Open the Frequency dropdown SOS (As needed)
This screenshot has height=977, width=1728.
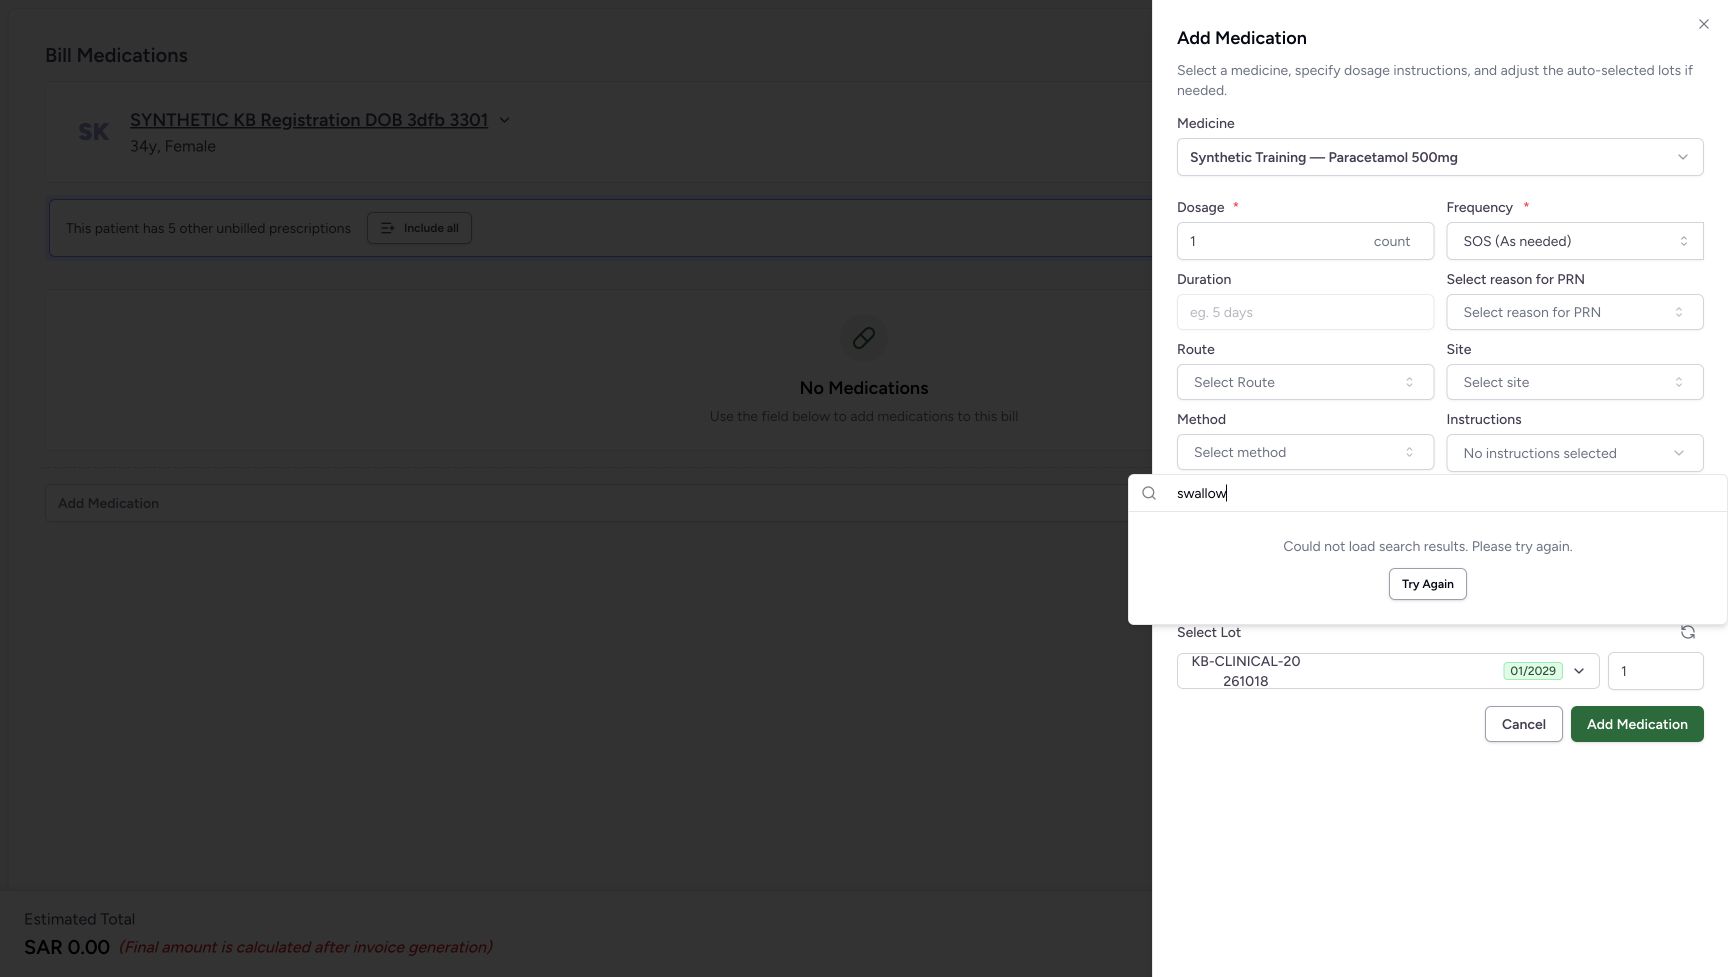[1574, 241]
